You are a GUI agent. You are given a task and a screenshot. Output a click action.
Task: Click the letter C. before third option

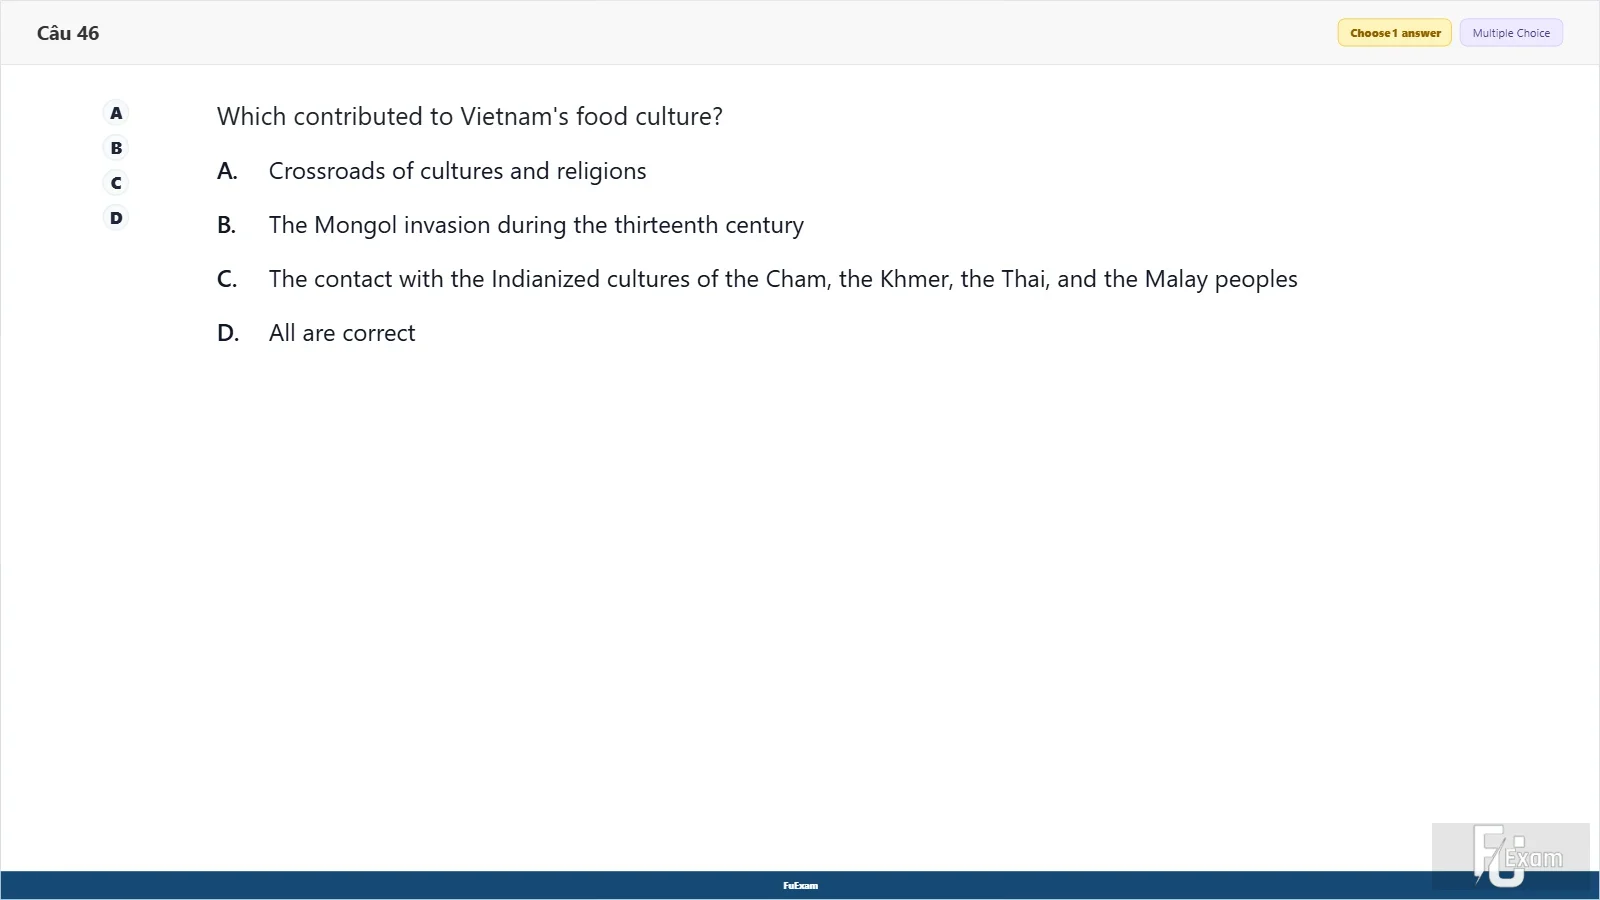[227, 279]
